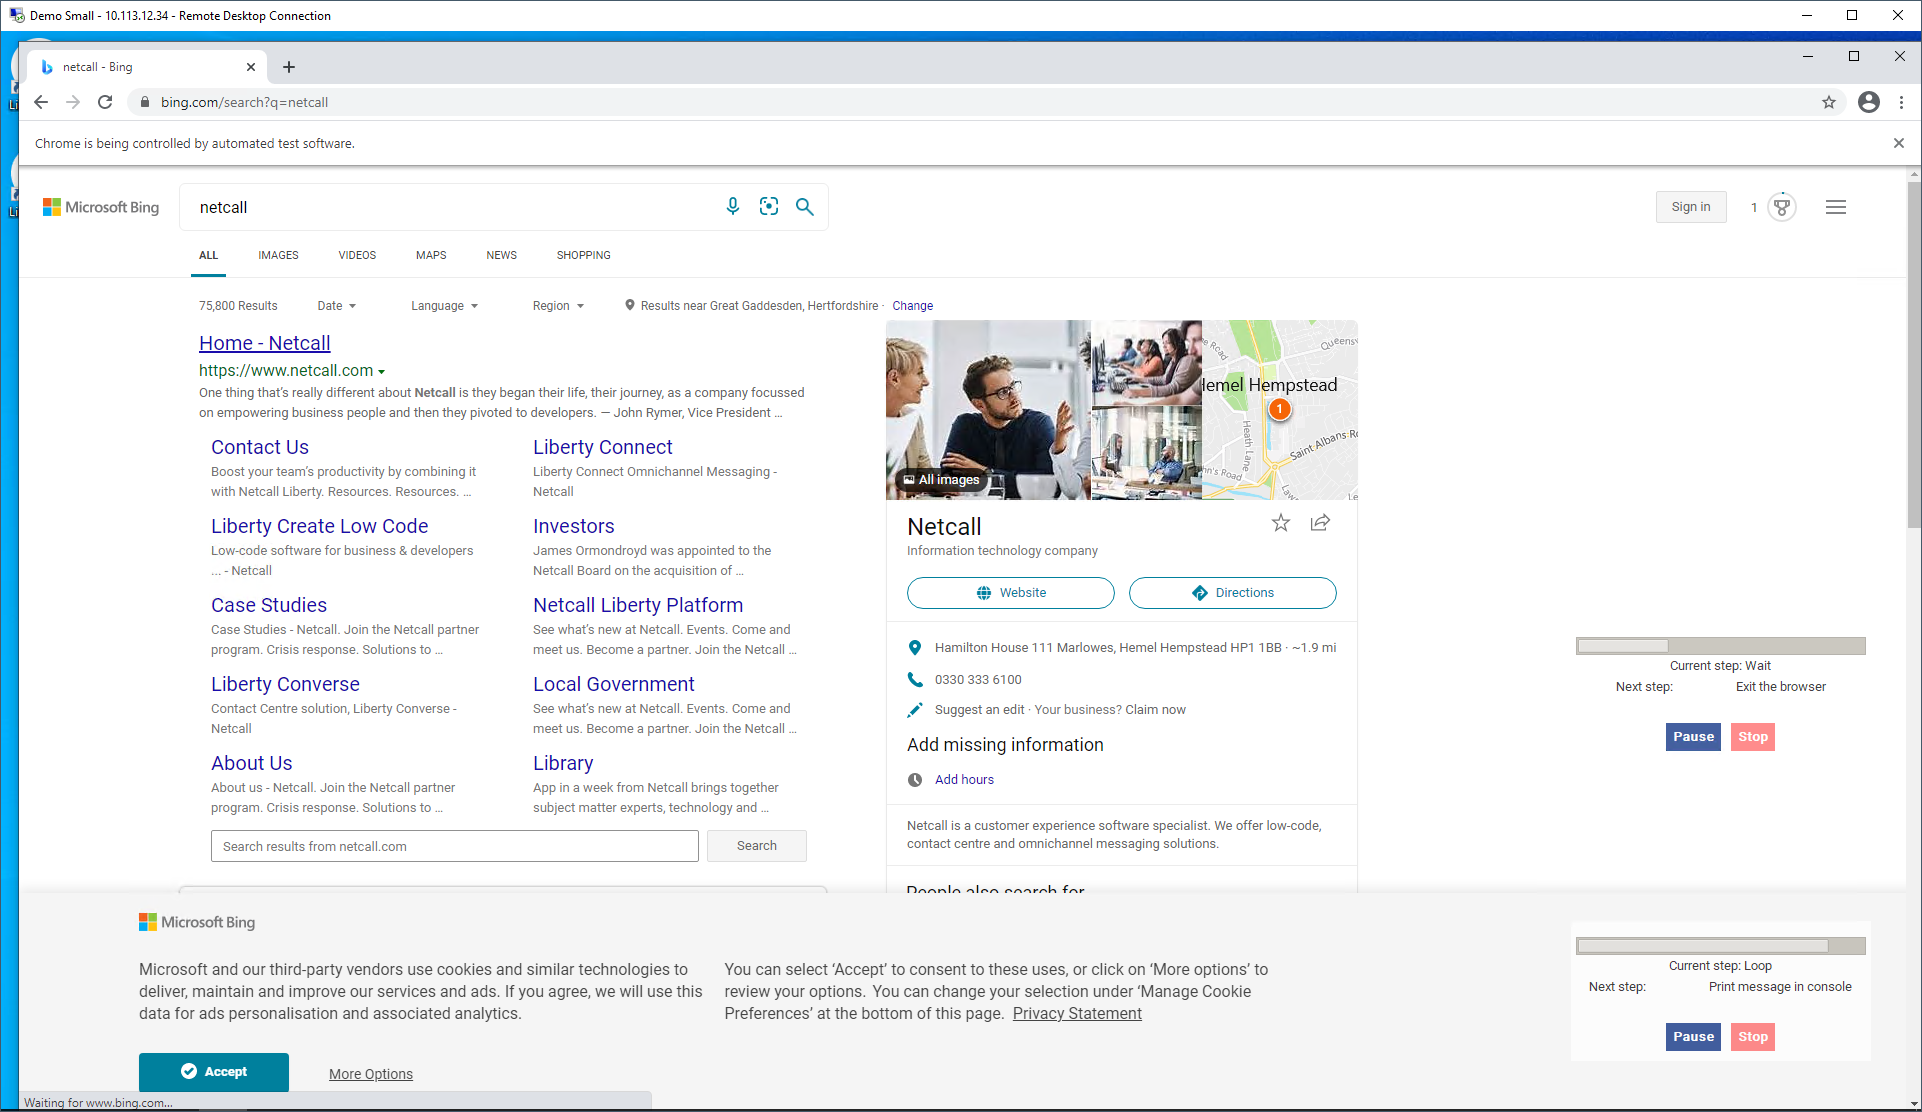Screen dimensions: 1922x1112
Task: Click the Wait step progress bar
Action: 1720,646
